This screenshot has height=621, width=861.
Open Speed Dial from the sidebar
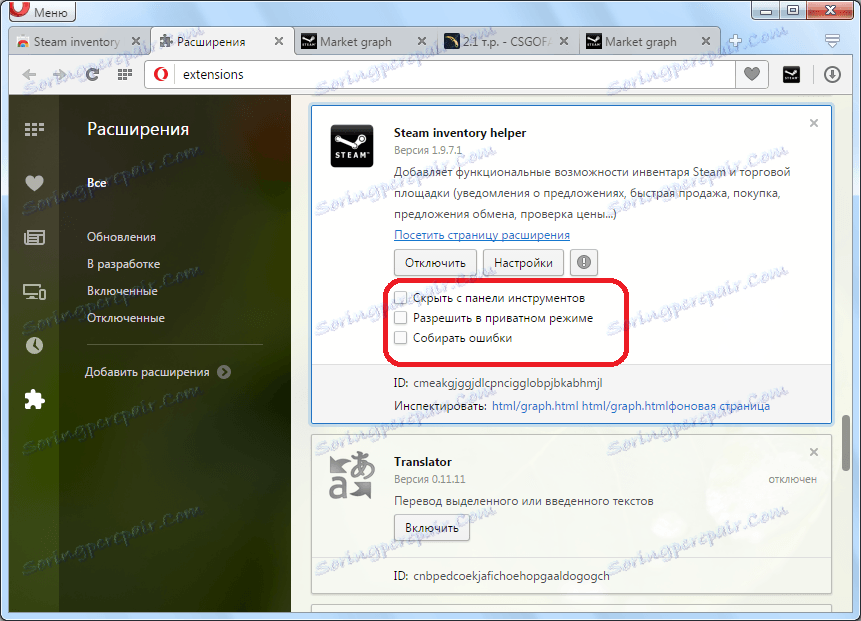pyautogui.click(x=34, y=130)
